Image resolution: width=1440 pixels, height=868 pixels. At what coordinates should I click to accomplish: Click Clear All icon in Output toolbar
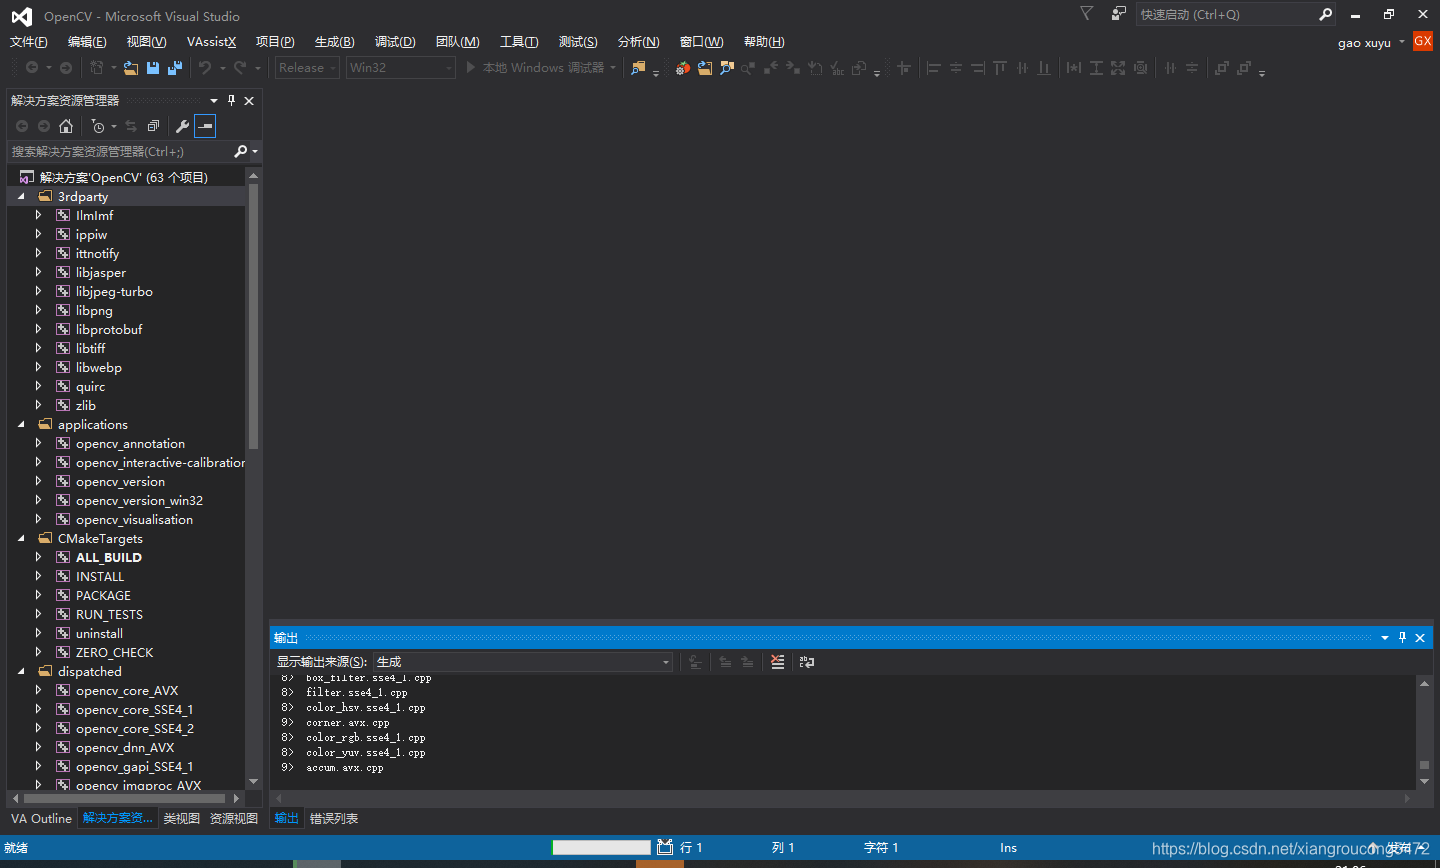coord(777,662)
